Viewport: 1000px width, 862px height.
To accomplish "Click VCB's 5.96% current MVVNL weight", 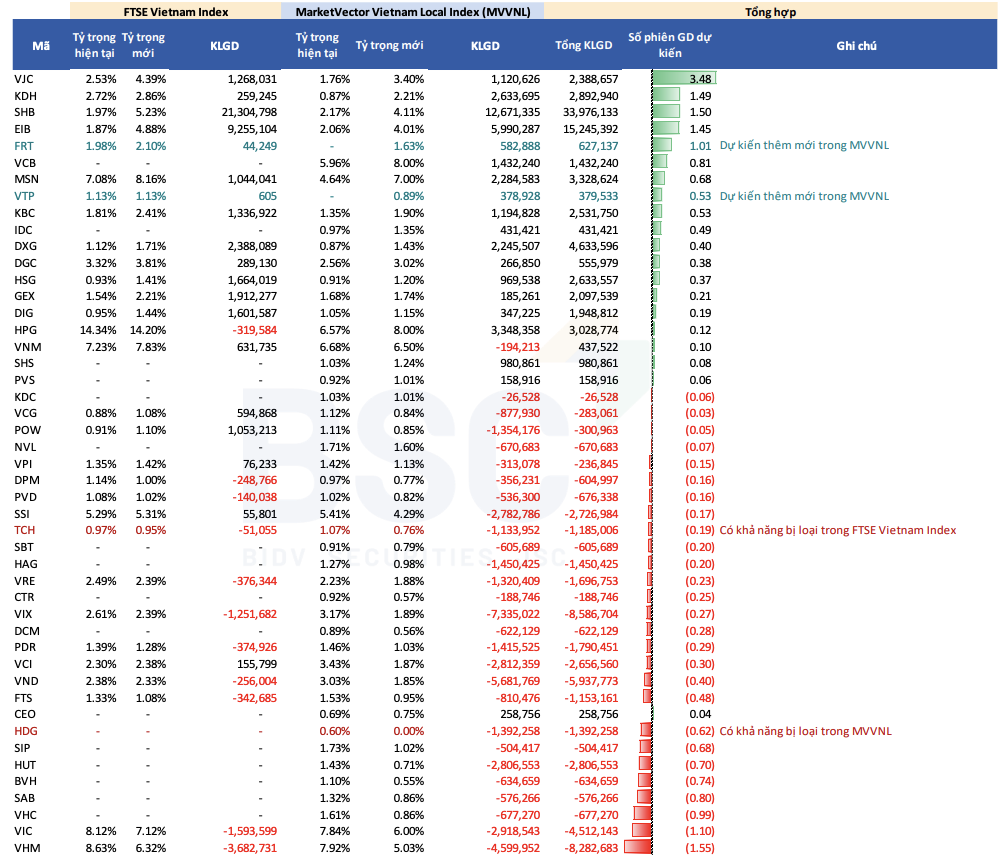I will click(335, 163).
